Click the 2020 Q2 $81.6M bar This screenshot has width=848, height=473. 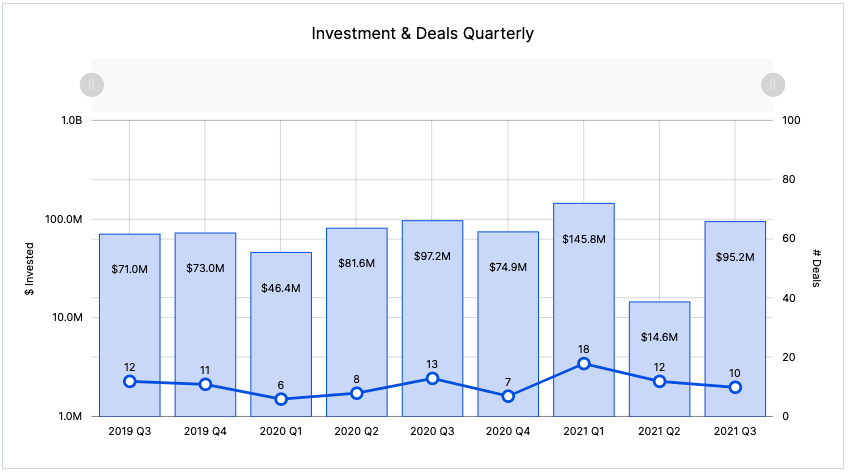click(357, 310)
